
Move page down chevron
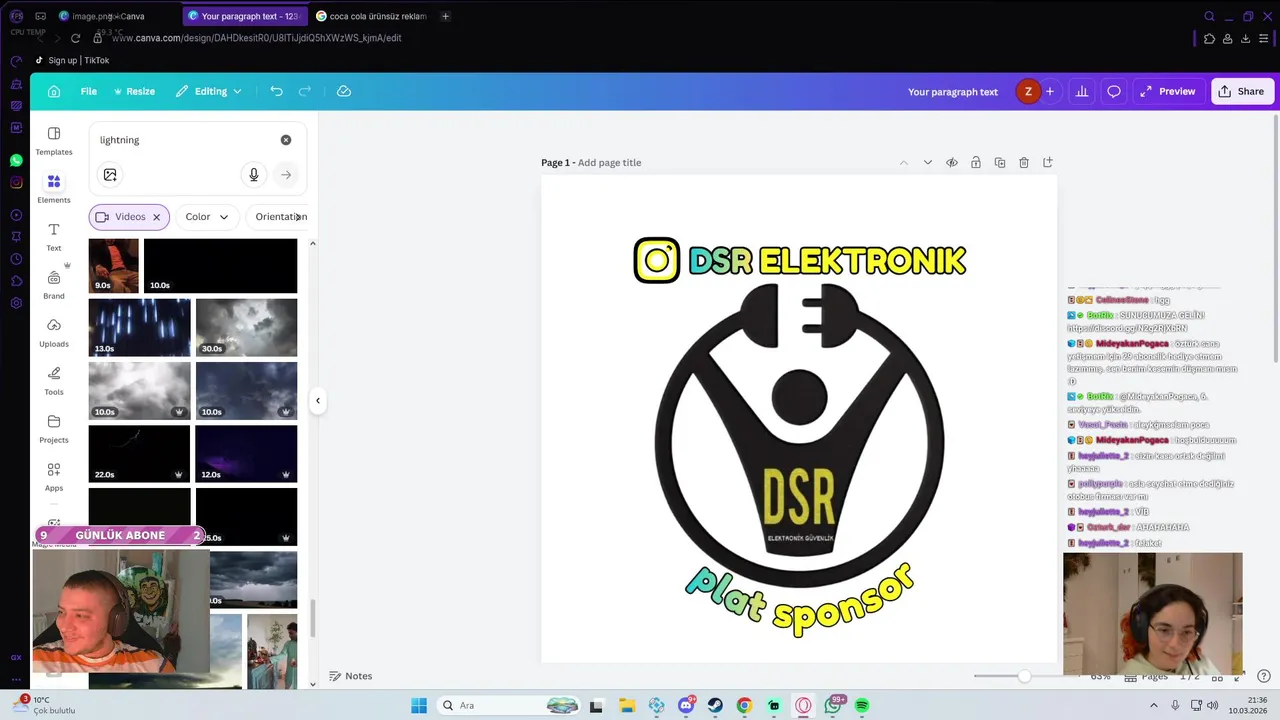pyautogui.click(x=928, y=163)
